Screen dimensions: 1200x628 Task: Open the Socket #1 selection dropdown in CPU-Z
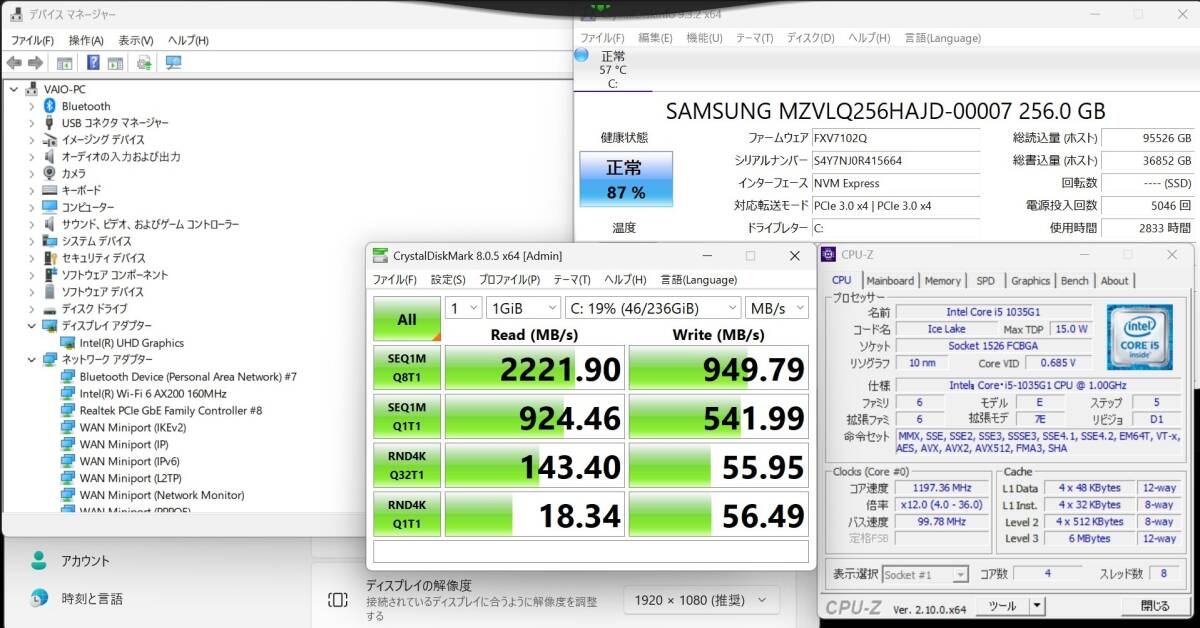pos(925,575)
